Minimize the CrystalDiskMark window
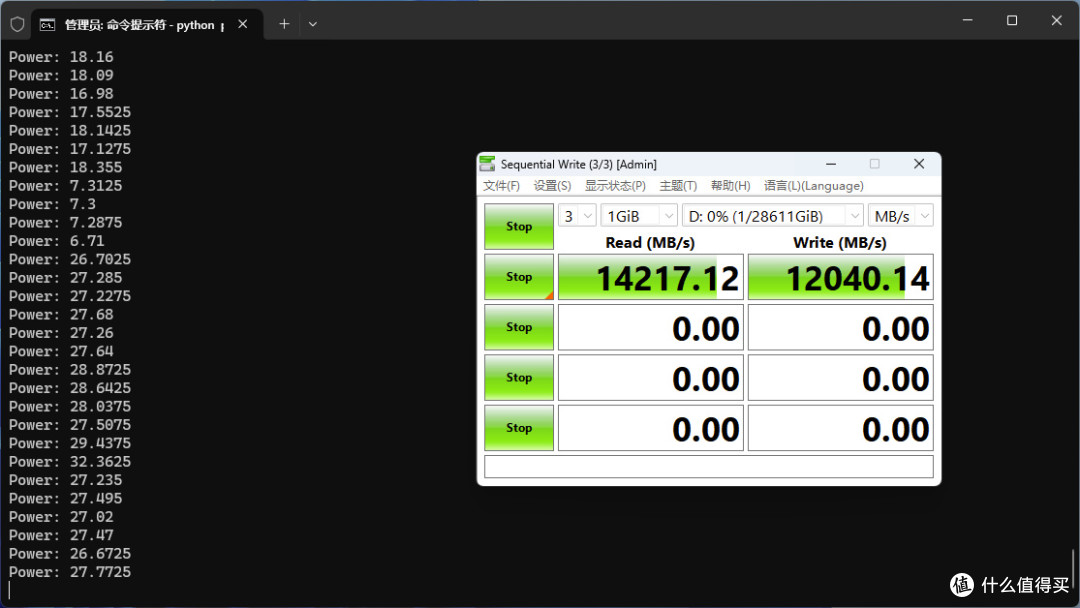Viewport: 1080px width, 608px height. click(831, 164)
